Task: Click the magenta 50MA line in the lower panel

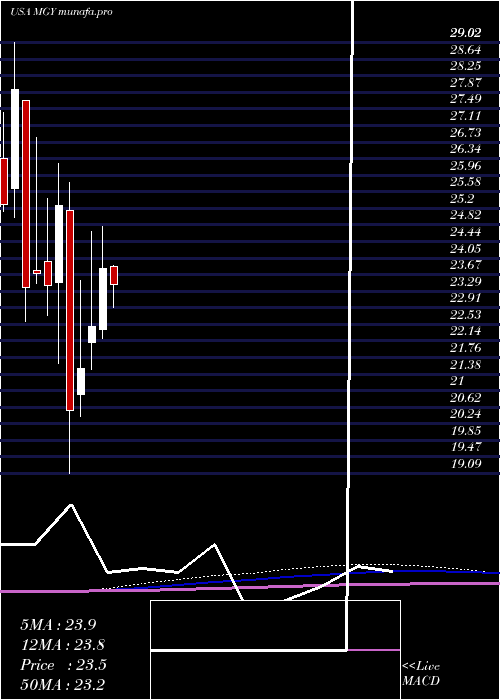Action: point(250,587)
